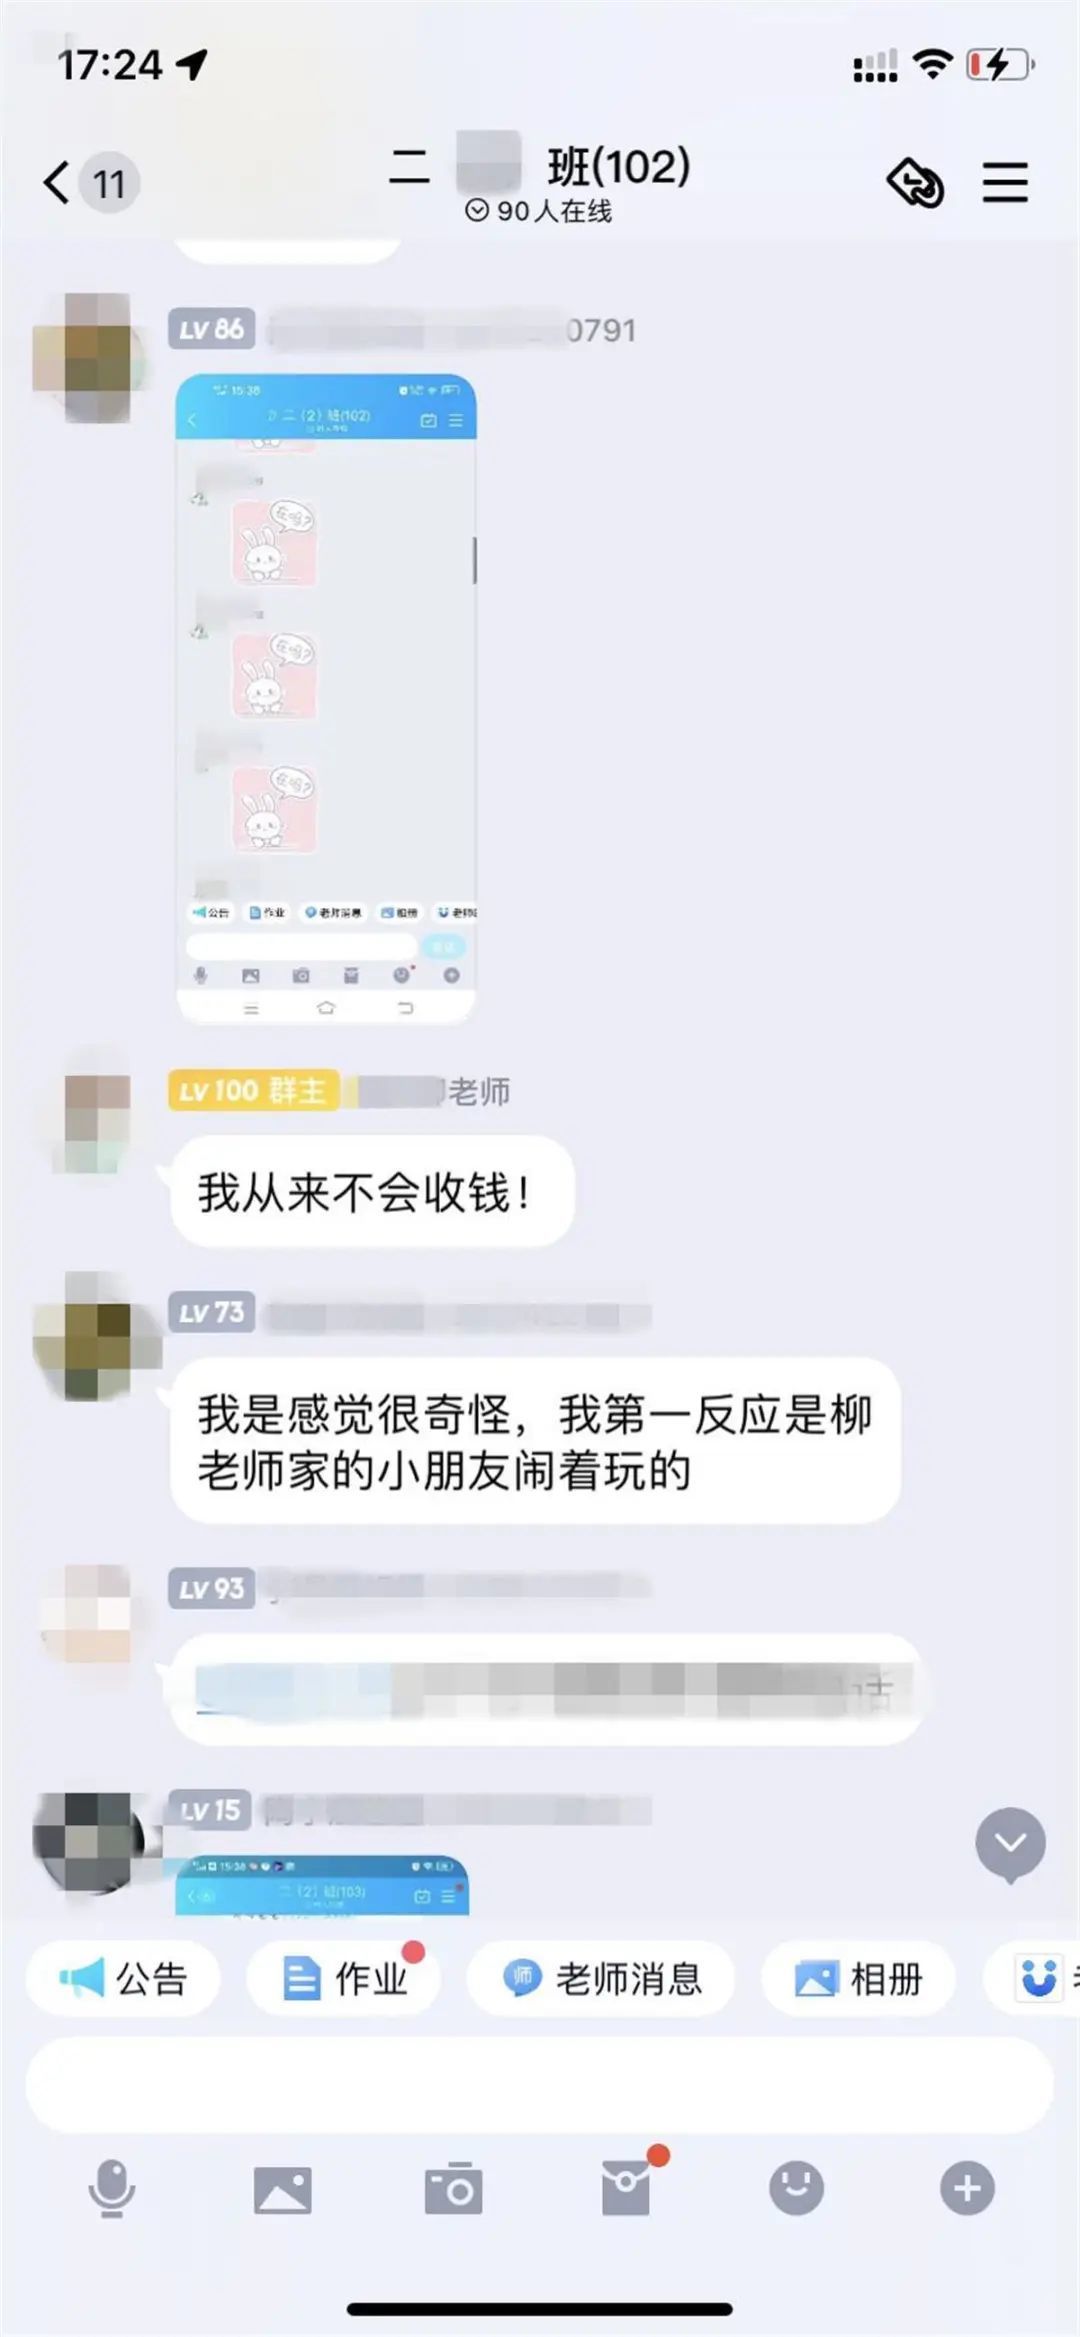
Task: Tap the link icon in the header
Action: pos(915,183)
